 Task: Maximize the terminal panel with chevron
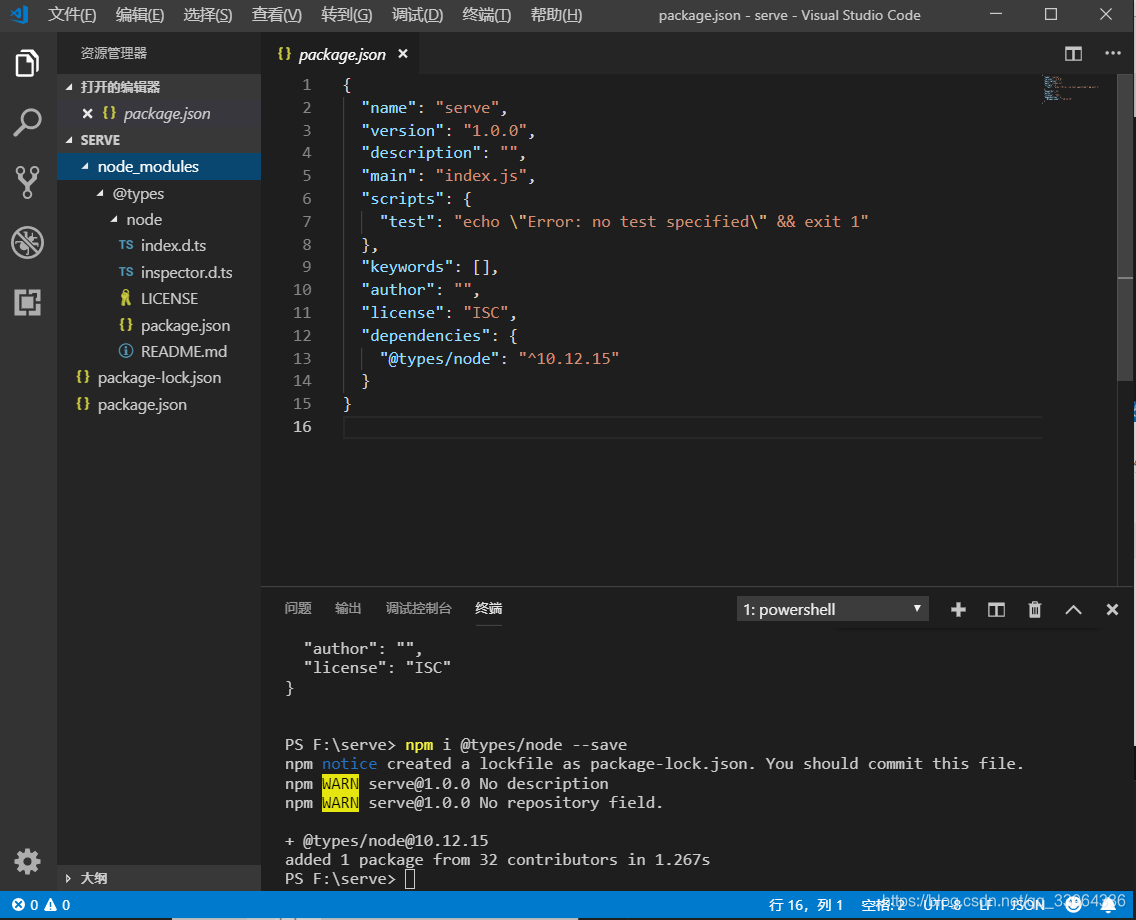1074,610
